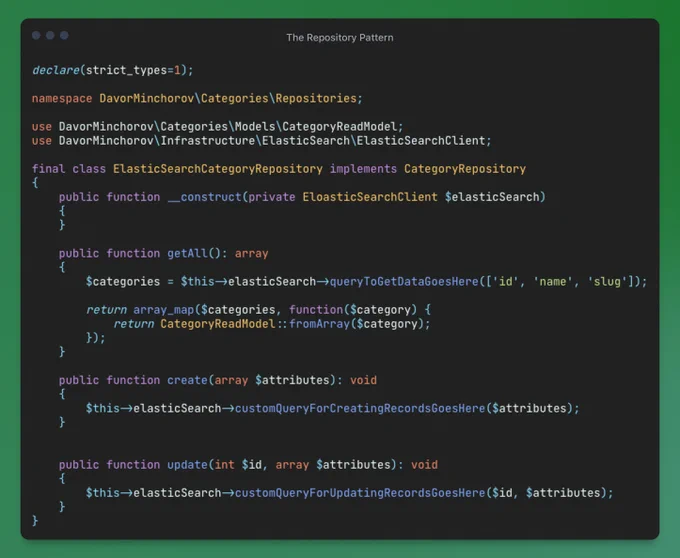
Task: Click the "update" function name
Action: click(187, 465)
